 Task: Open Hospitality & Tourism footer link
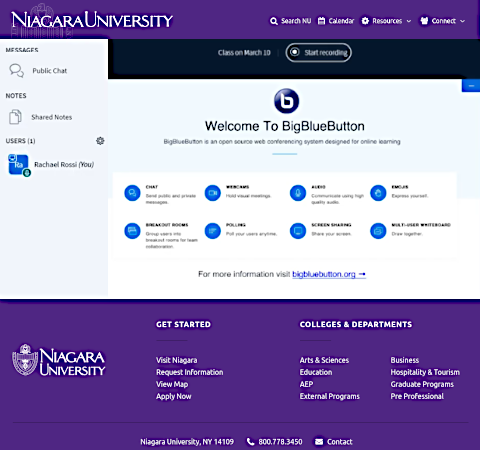click(425, 372)
